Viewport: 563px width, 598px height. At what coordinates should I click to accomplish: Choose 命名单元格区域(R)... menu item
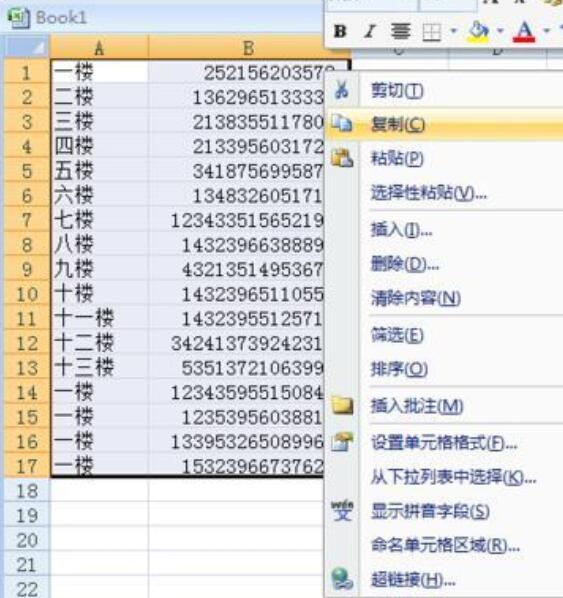tap(445, 545)
